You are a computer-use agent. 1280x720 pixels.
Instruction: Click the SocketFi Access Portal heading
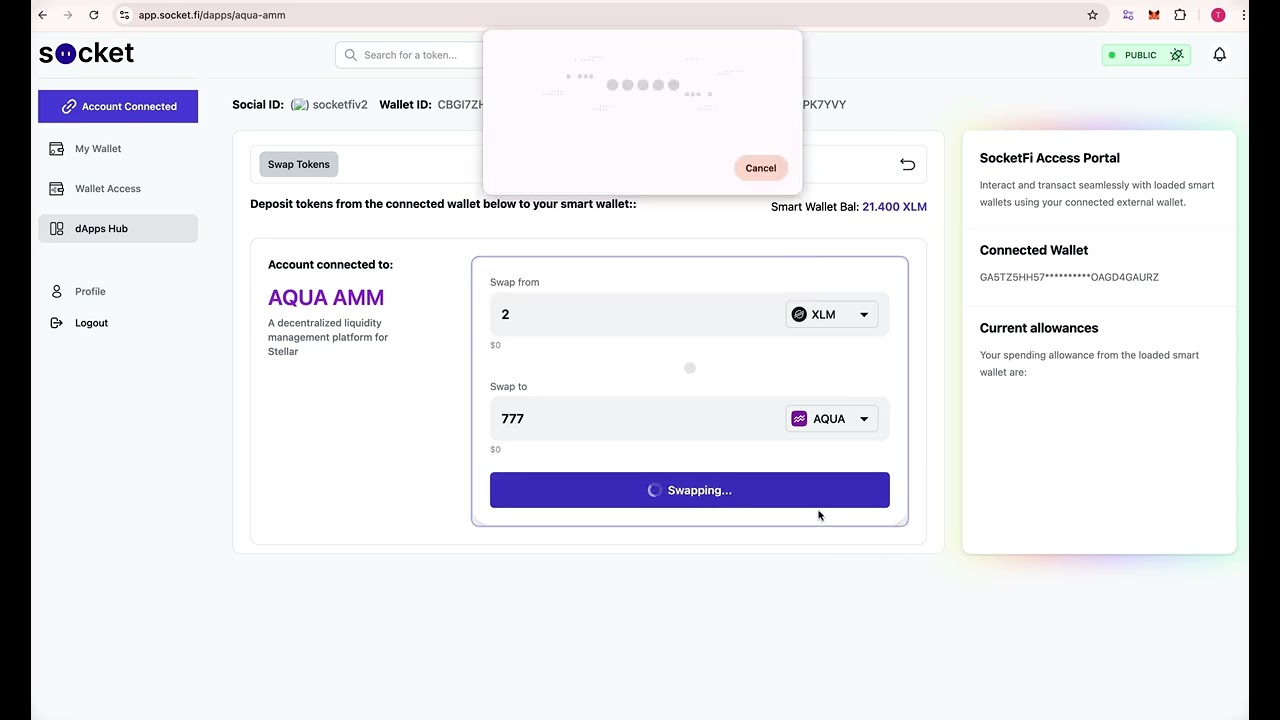(x=1049, y=158)
